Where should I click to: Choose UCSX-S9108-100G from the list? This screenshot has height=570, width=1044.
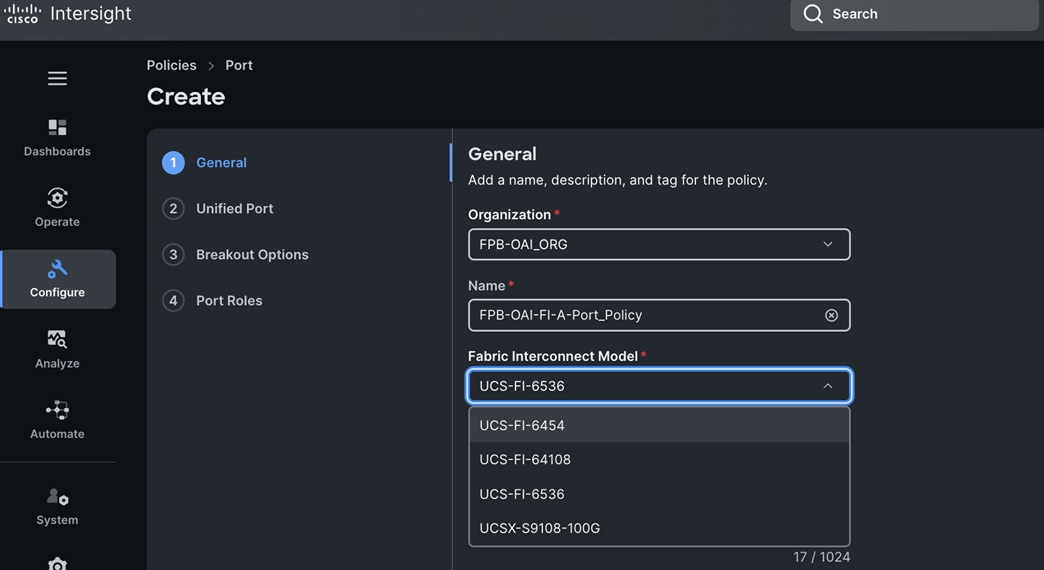coord(659,528)
